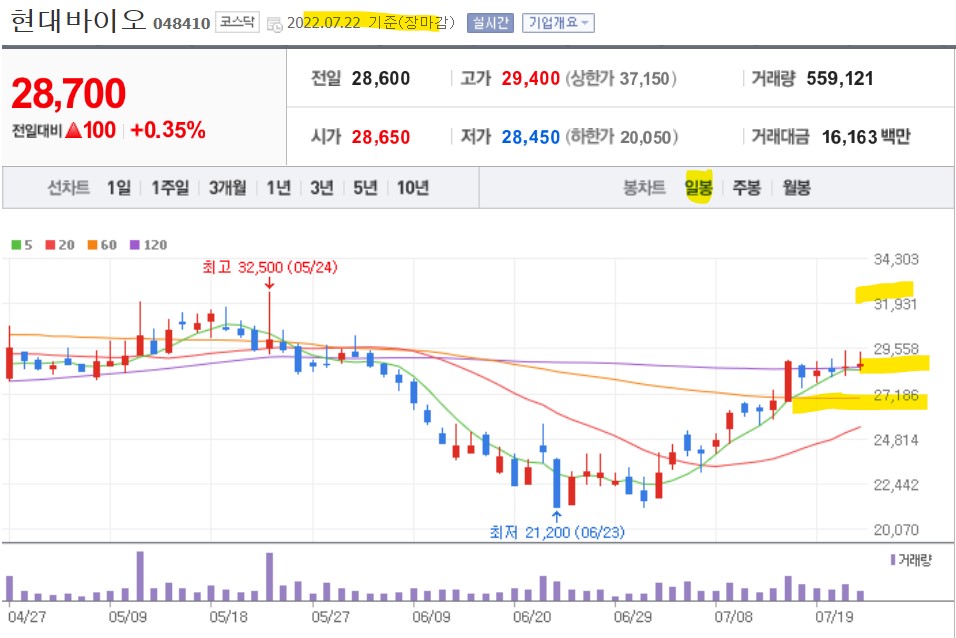
Task: Click the purple 120-day moving average legend swatch
Action: 135,245
